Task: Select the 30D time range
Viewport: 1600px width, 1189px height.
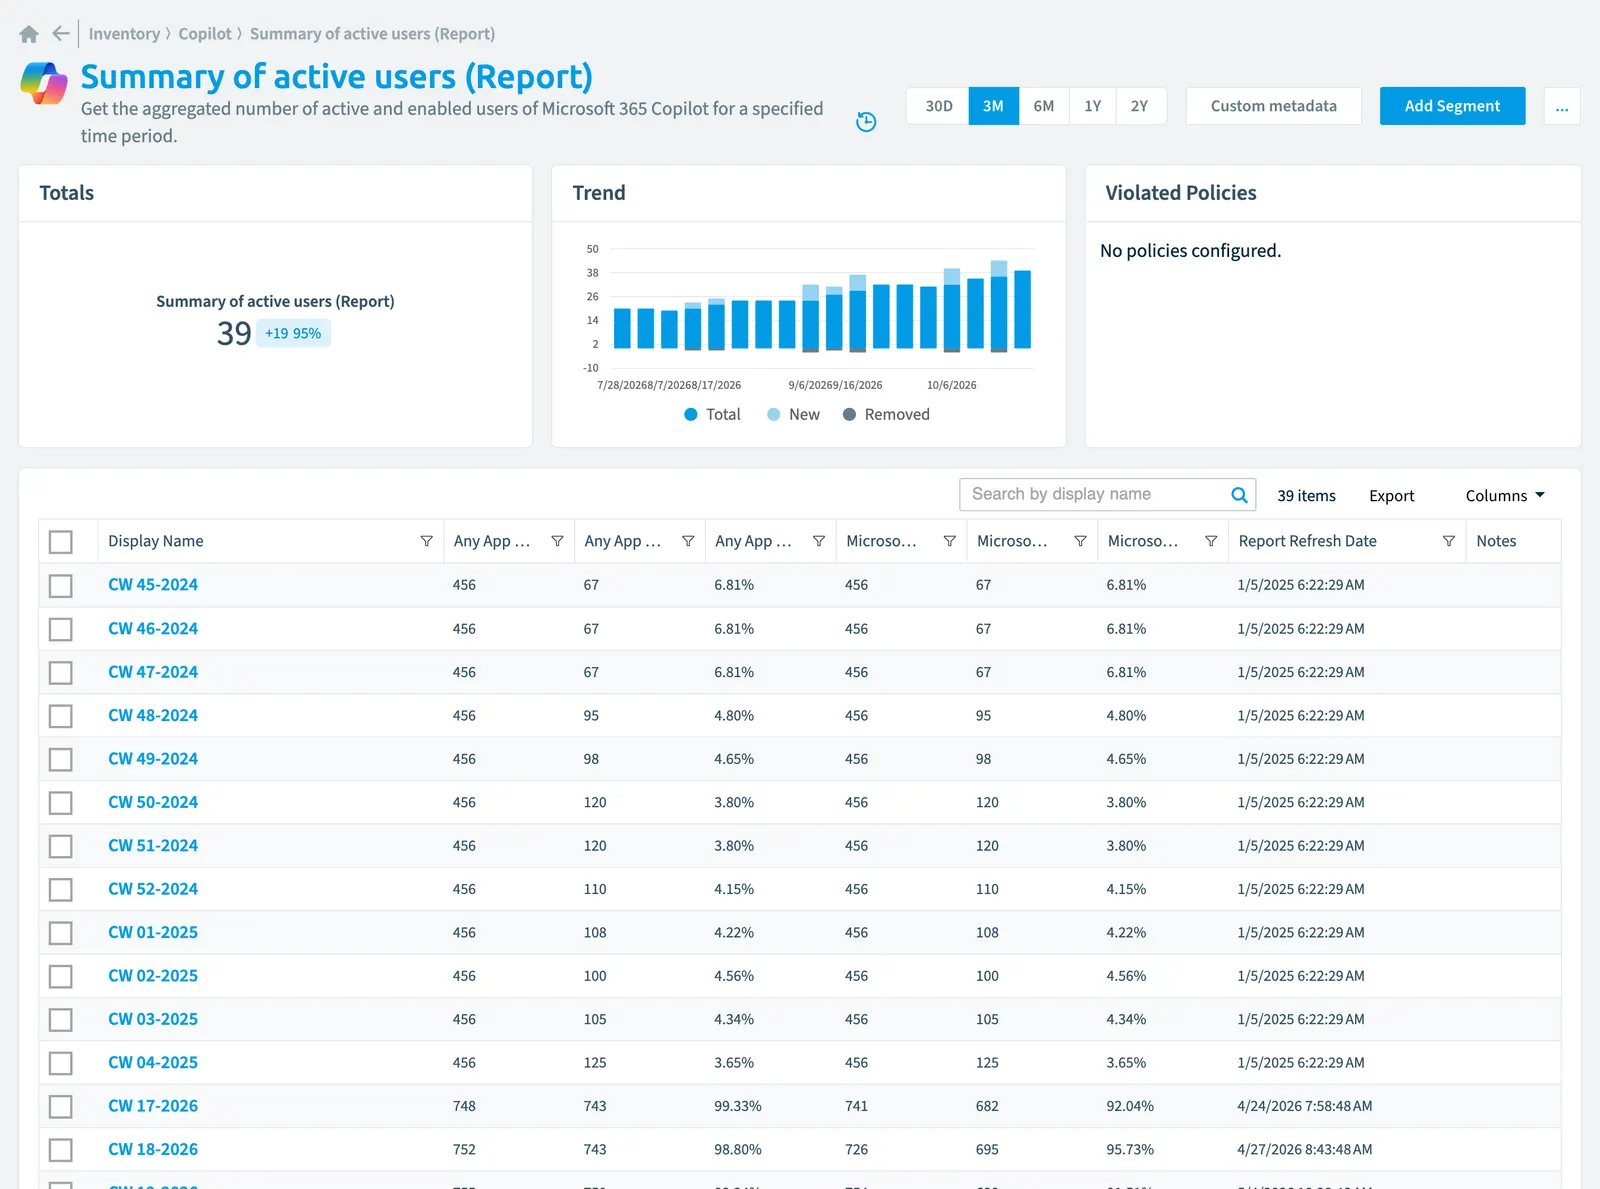Action: click(938, 106)
